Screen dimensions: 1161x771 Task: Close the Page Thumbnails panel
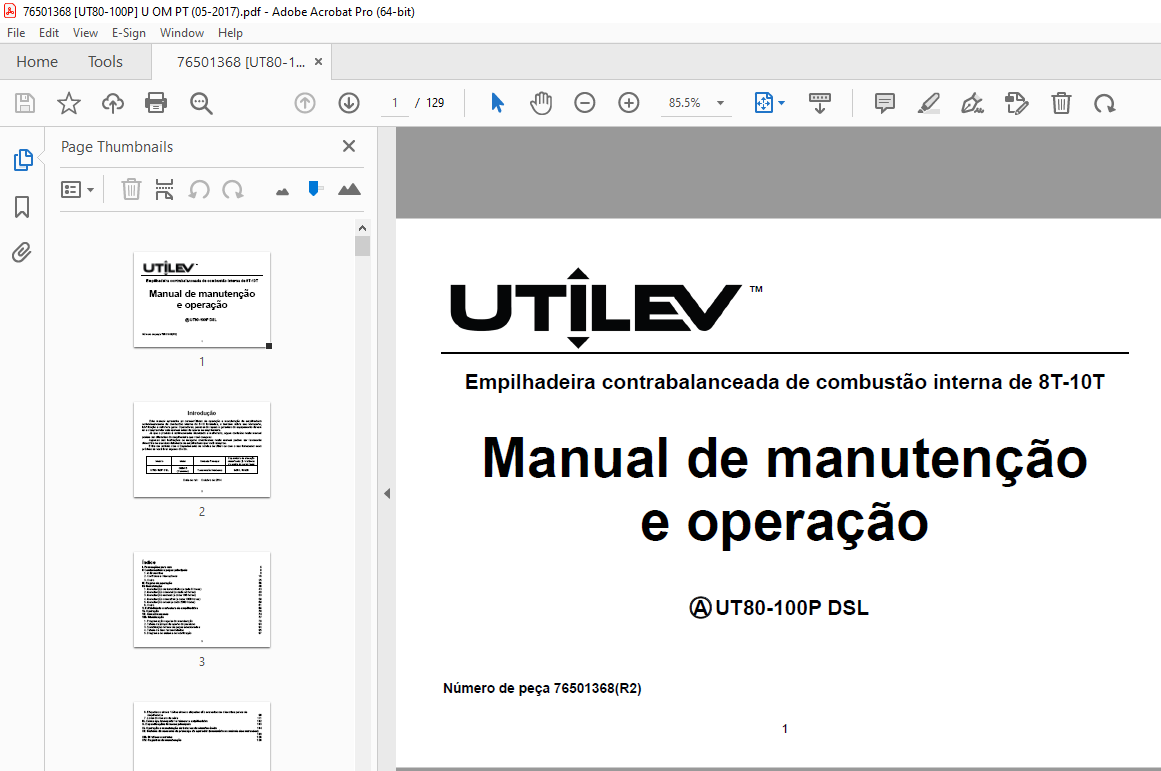coord(349,146)
